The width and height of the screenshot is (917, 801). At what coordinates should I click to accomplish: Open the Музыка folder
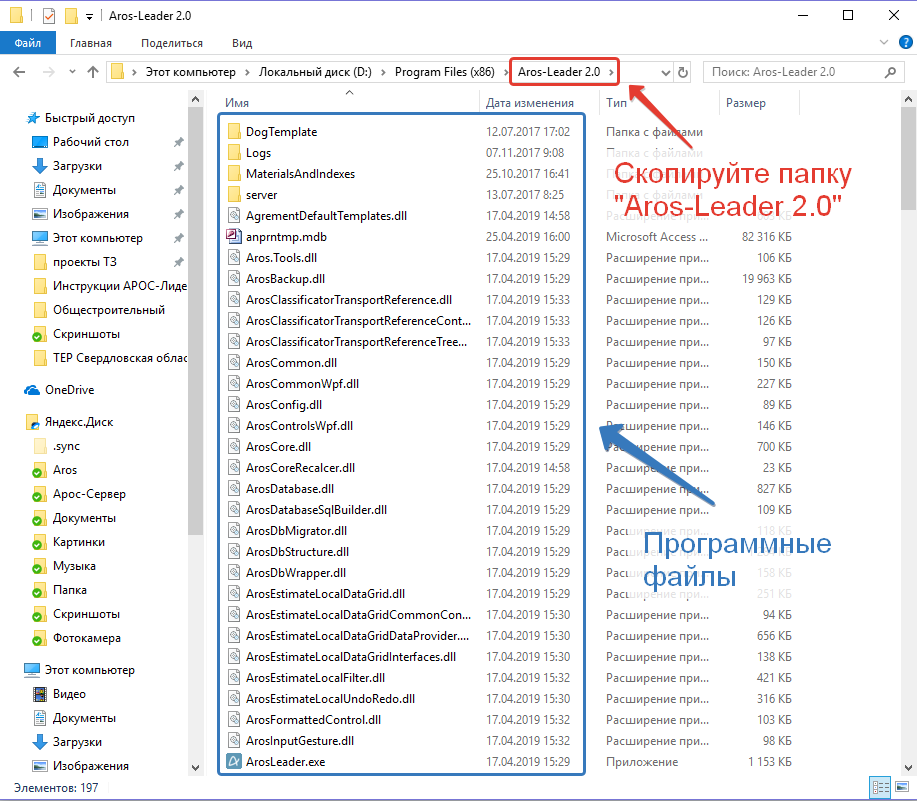(x=74, y=565)
